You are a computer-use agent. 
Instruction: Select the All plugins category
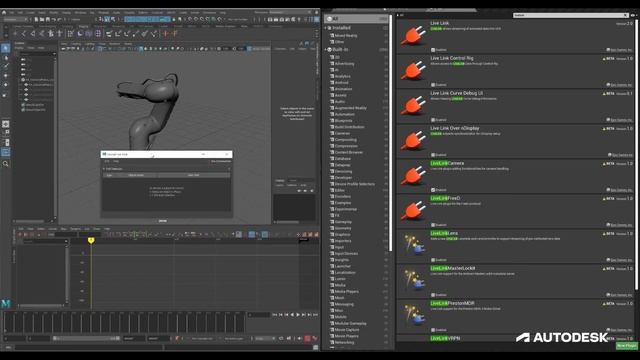[x=356, y=19]
